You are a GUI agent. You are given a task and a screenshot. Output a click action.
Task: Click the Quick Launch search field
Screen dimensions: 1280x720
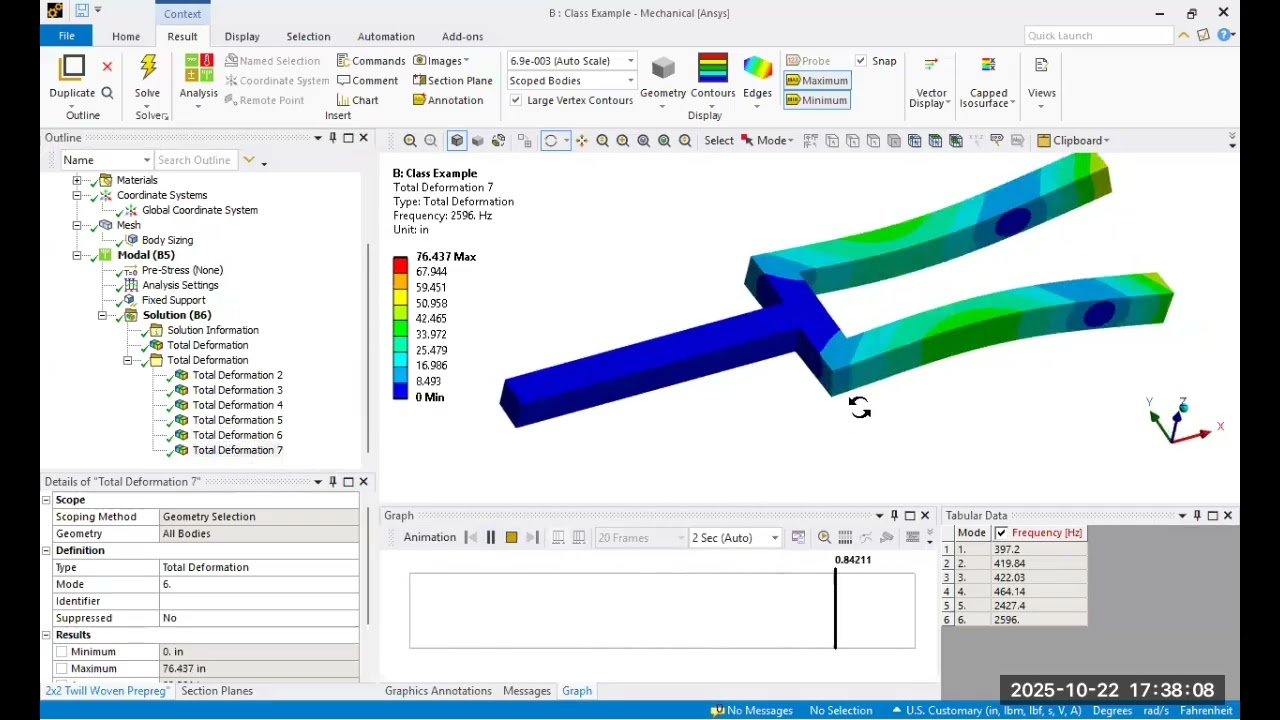coord(1098,36)
